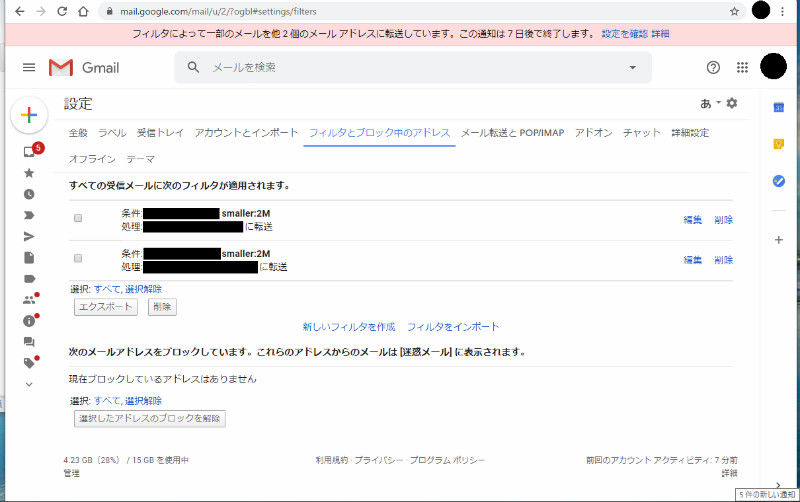Edit the first filter via 編集
The width and height of the screenshot is (800, 502).
(x=693, y=220)
